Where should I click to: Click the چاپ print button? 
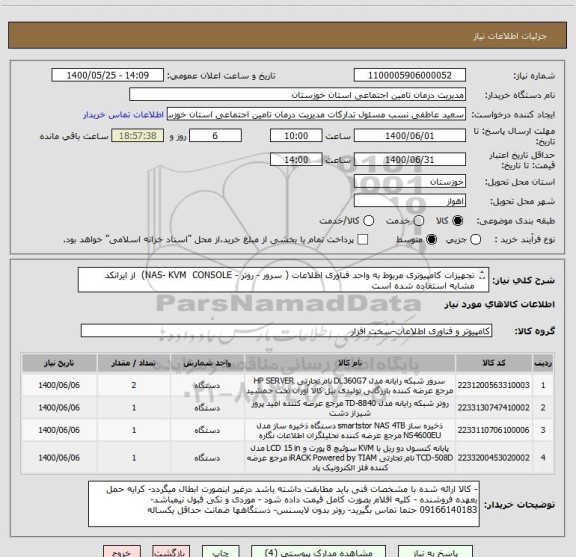(220, 552)
